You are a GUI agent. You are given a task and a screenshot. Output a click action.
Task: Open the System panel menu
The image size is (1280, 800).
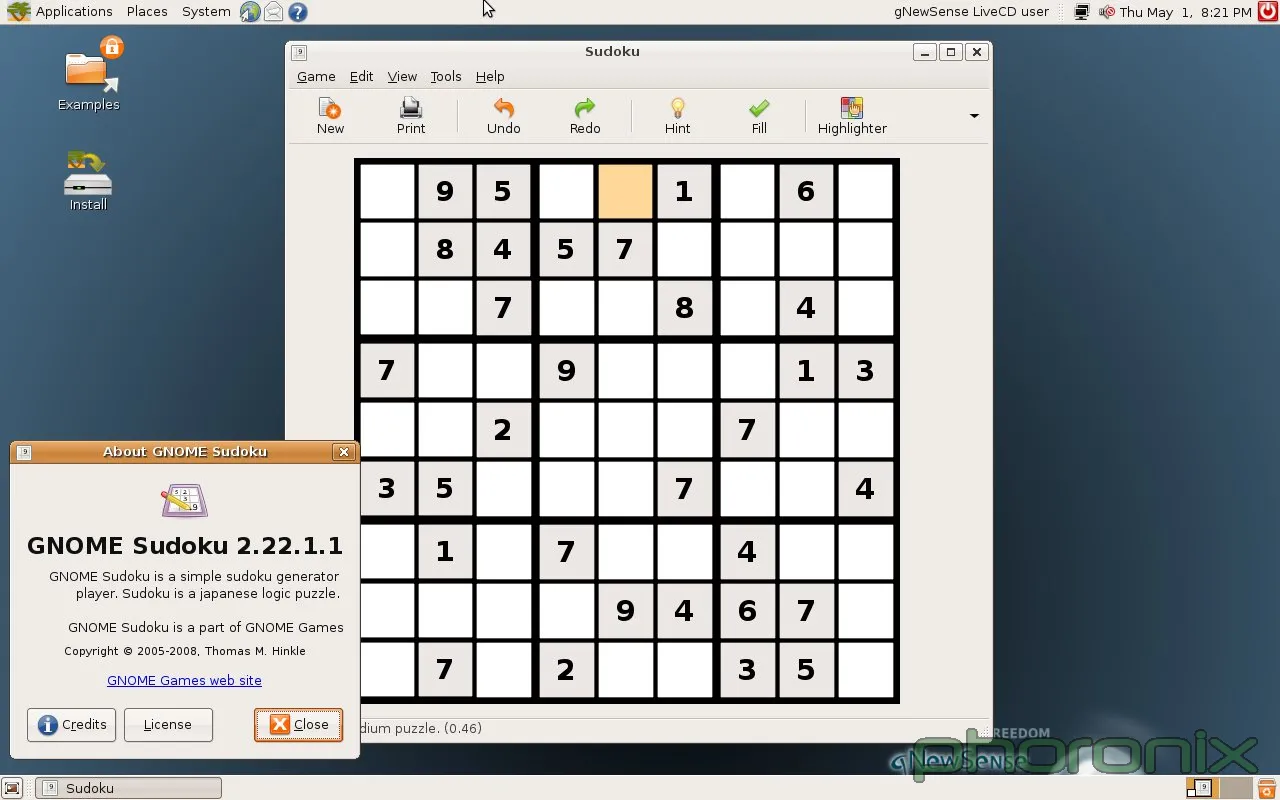tap(206, 12)
